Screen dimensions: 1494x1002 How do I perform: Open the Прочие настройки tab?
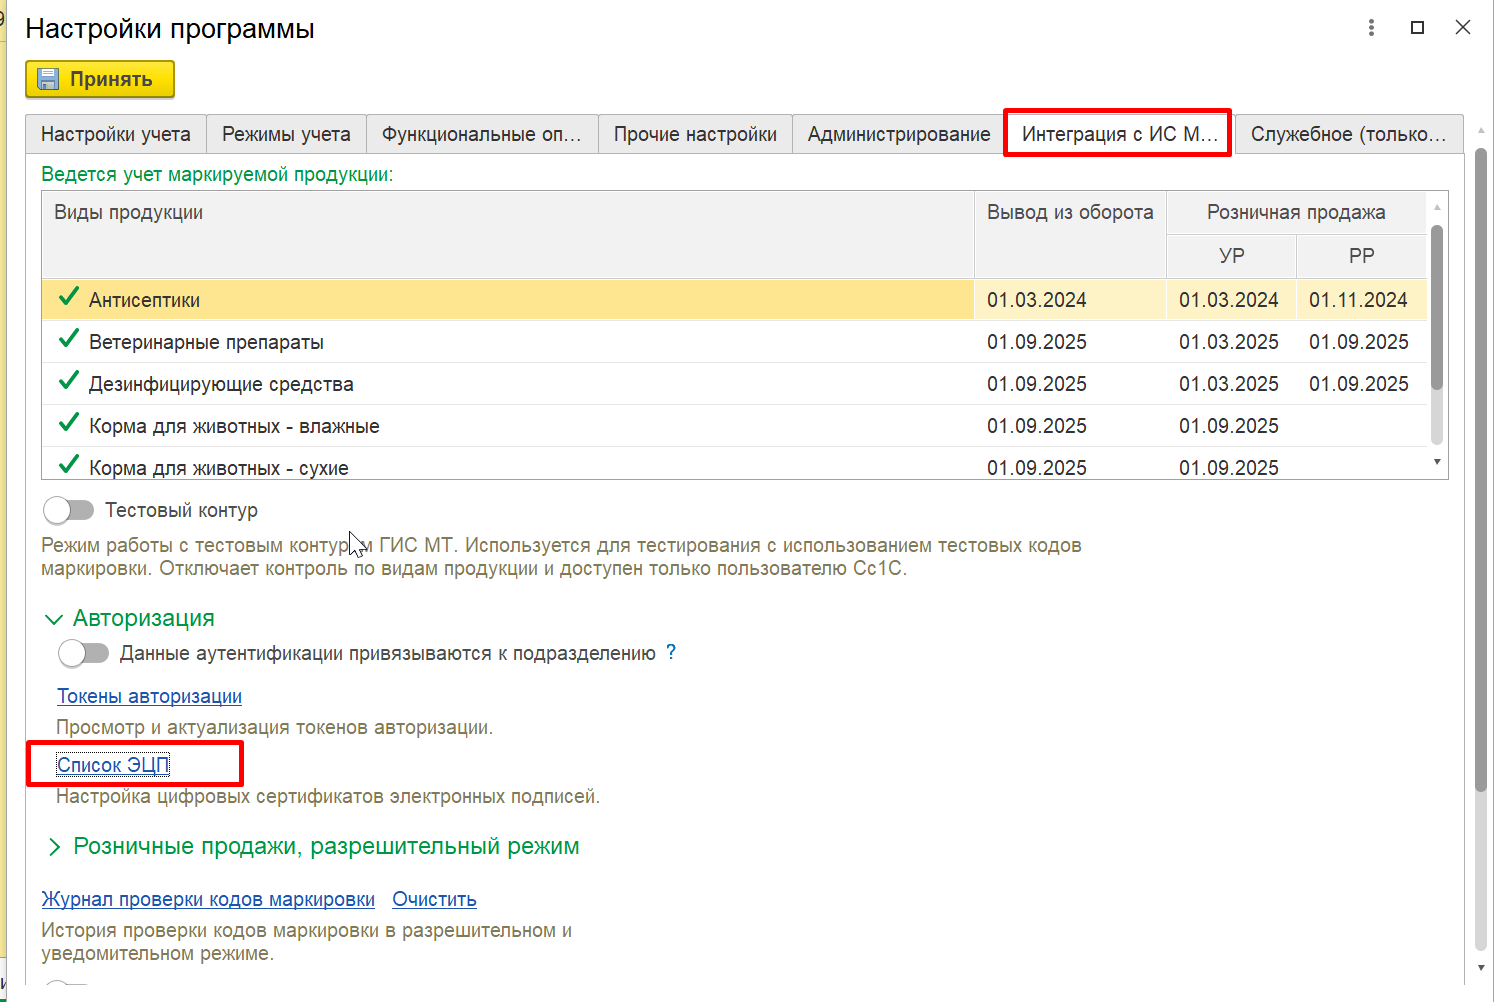[x=695, y=134]
